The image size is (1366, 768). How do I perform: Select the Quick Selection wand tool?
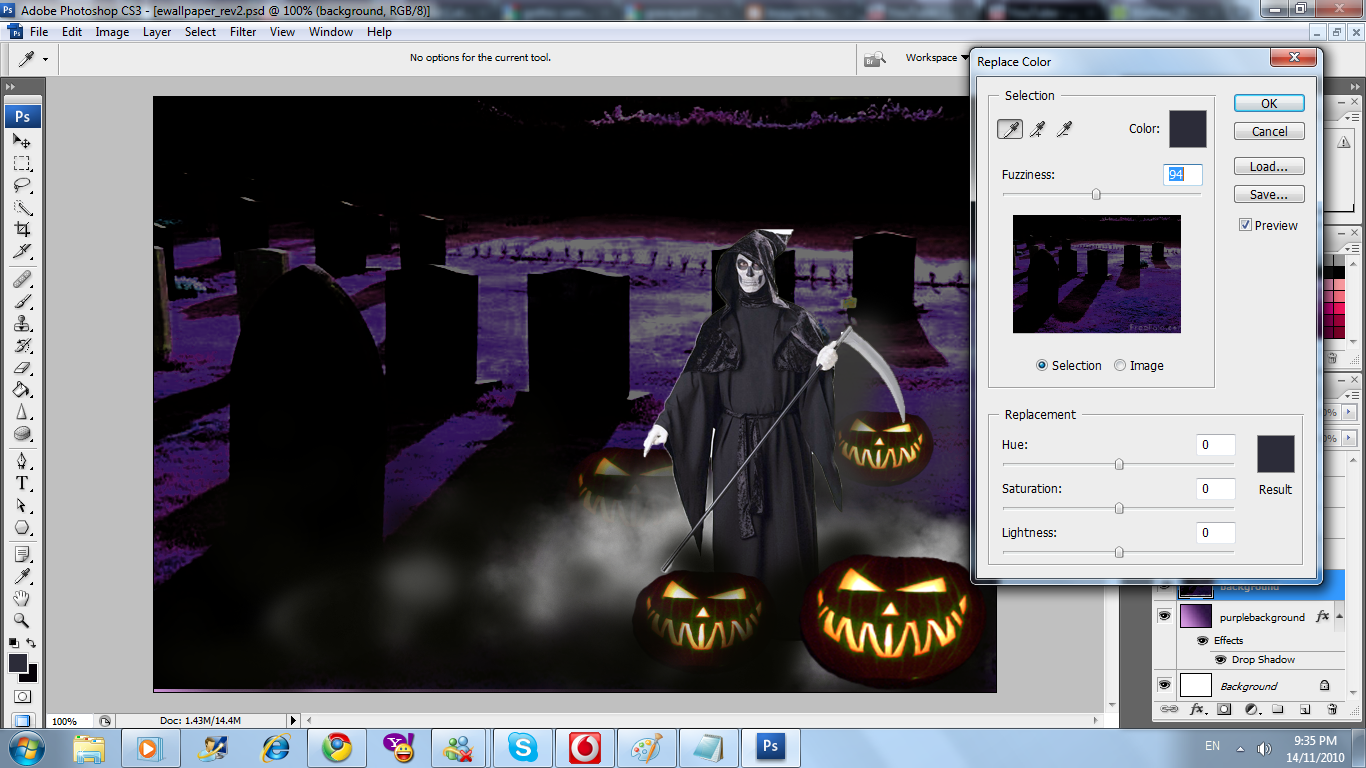22,208
